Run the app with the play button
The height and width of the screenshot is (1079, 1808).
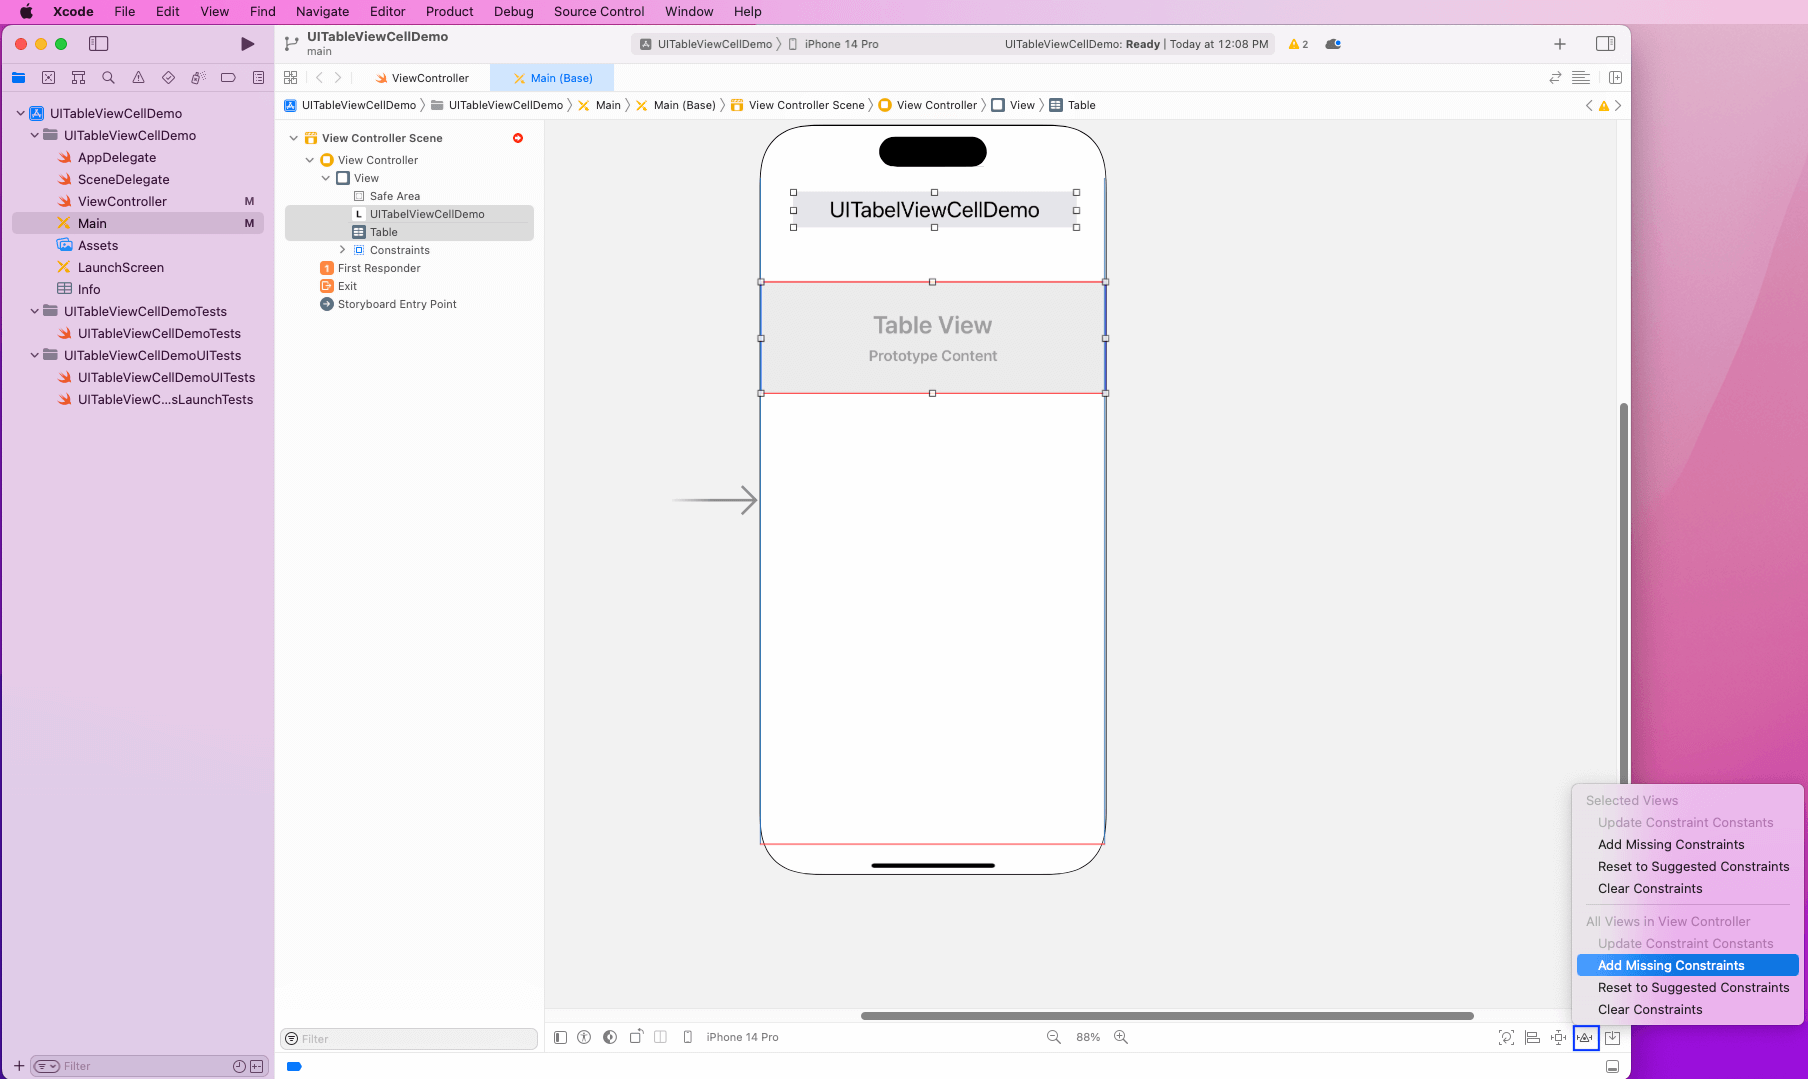(246, 43)
